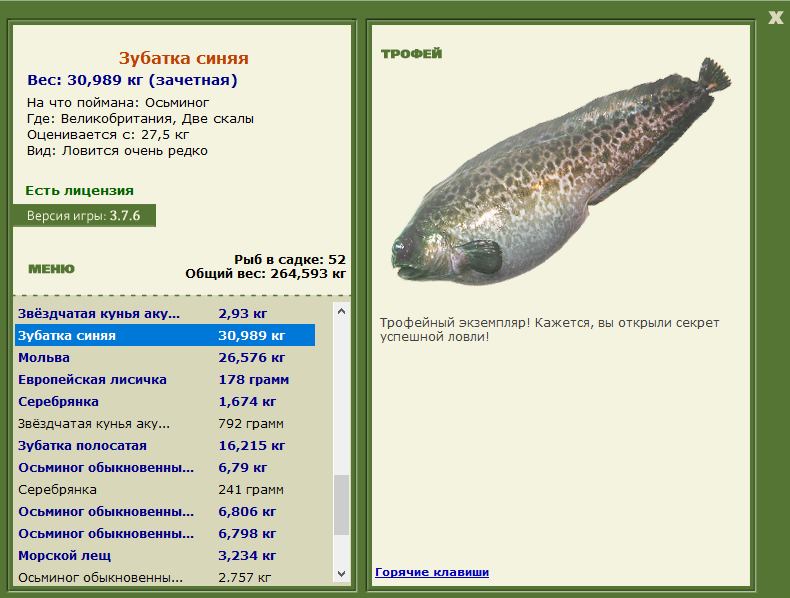Click the Вид: Ловится очень редко line

click(117, 151)
